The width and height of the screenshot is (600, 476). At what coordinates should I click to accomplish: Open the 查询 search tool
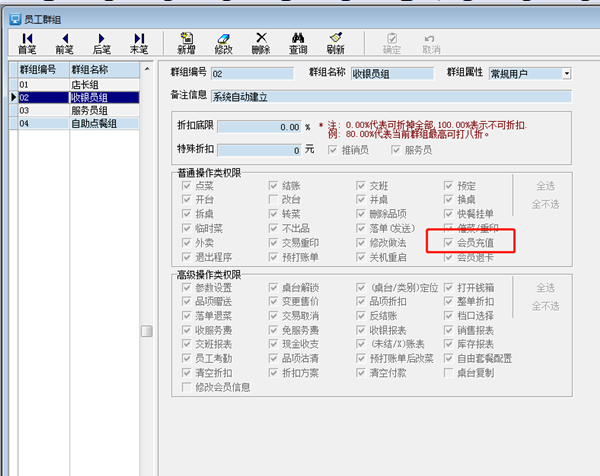298,42
